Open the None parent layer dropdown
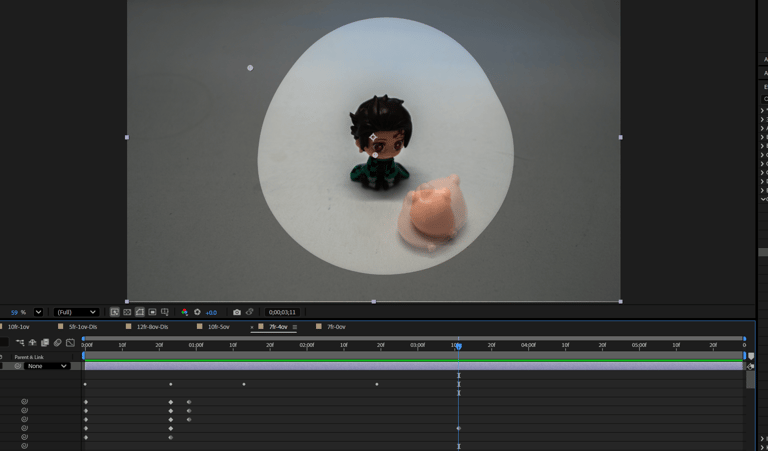 tap(47, 366)
